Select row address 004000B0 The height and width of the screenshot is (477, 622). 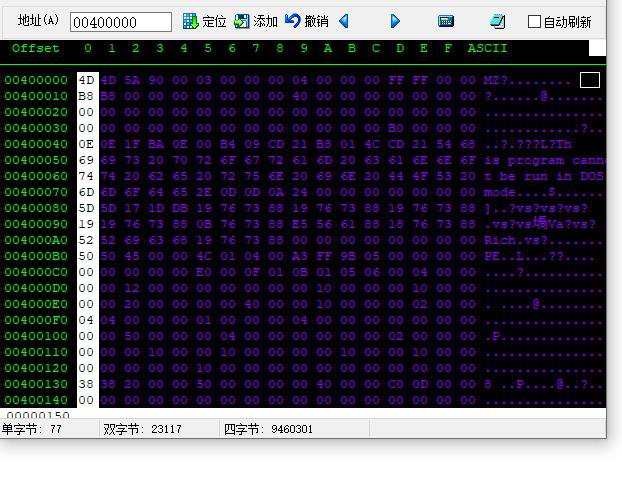(x=37, y=256)
